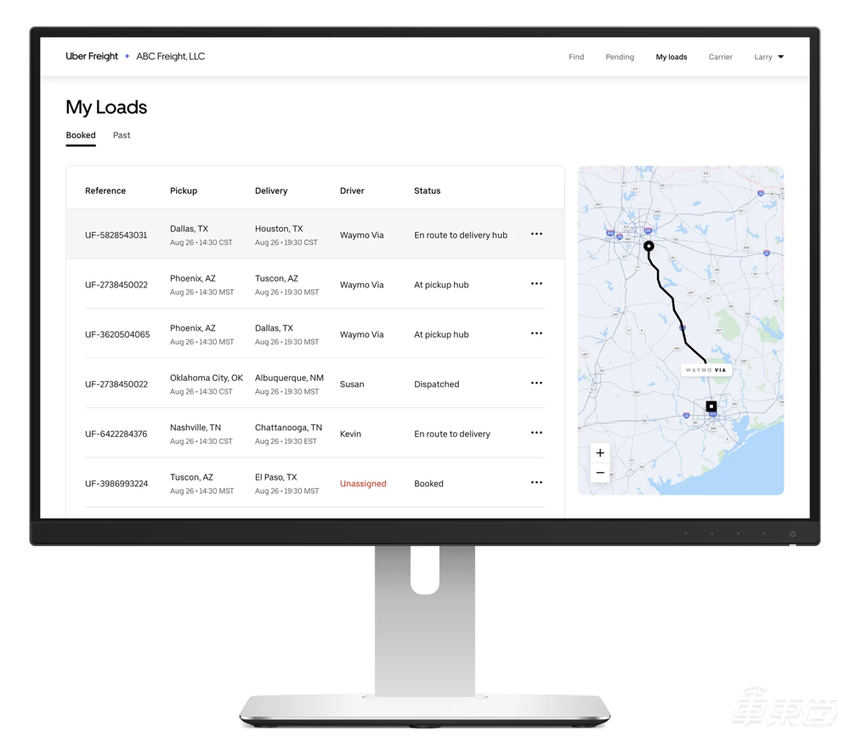Open the Carrier navigation link
The height and width of the screenshot is (739, 850).
pos(720,57)
